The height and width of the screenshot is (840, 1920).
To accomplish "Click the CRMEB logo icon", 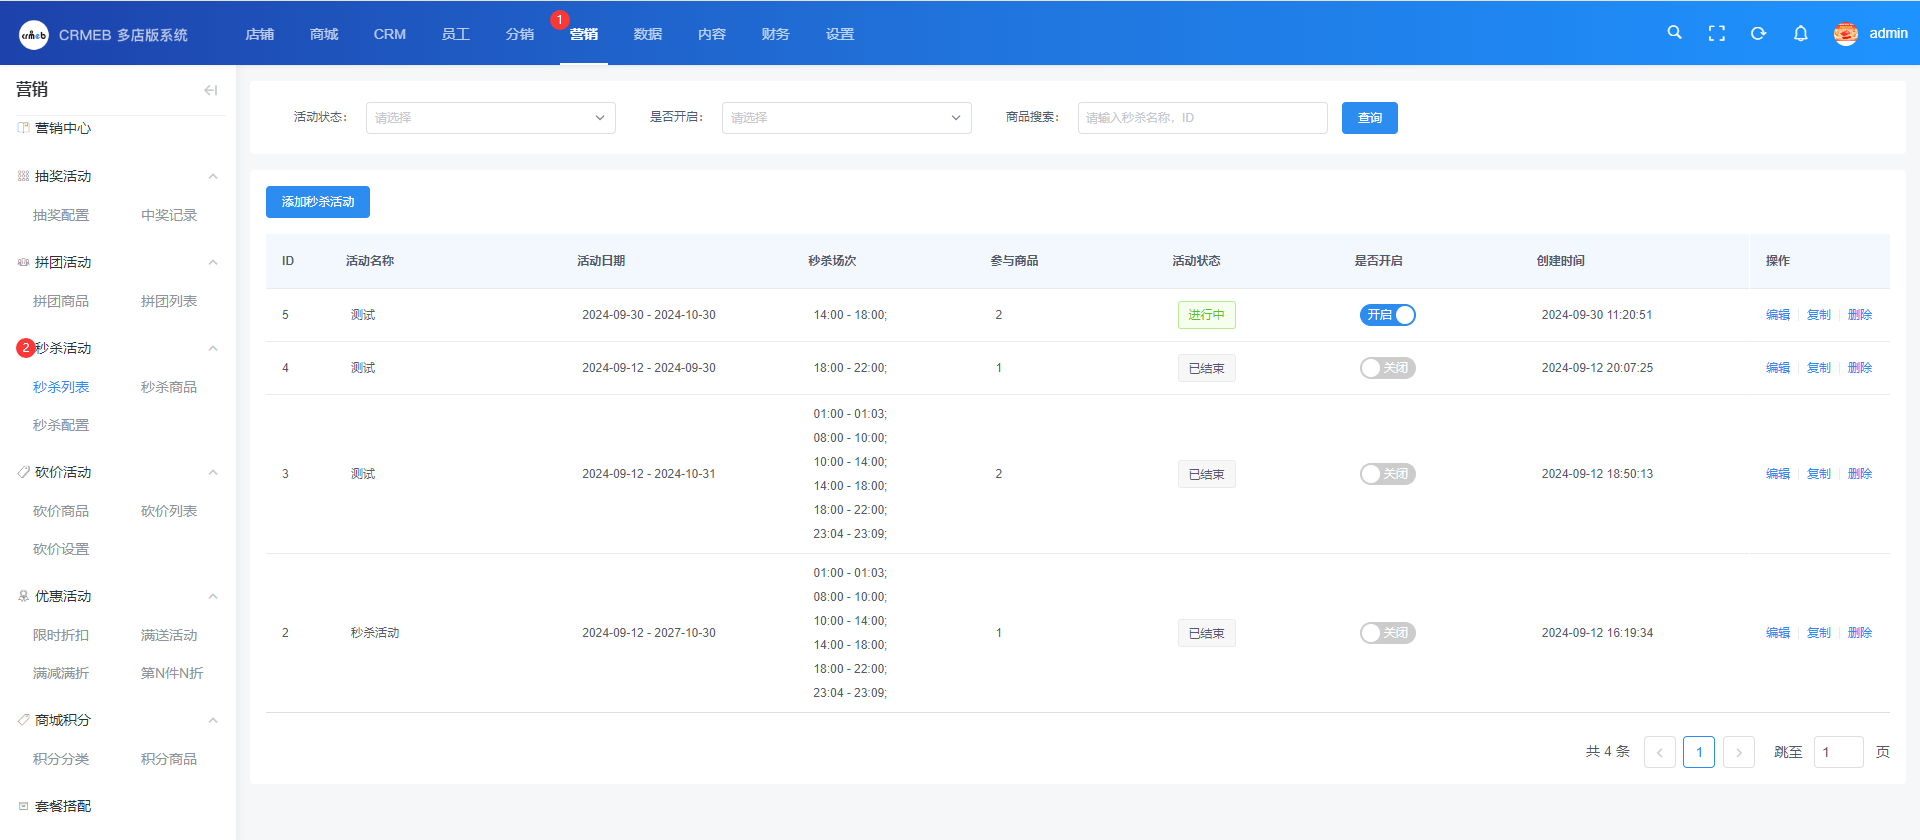I will pyautogui.click(x=34, y=35).
